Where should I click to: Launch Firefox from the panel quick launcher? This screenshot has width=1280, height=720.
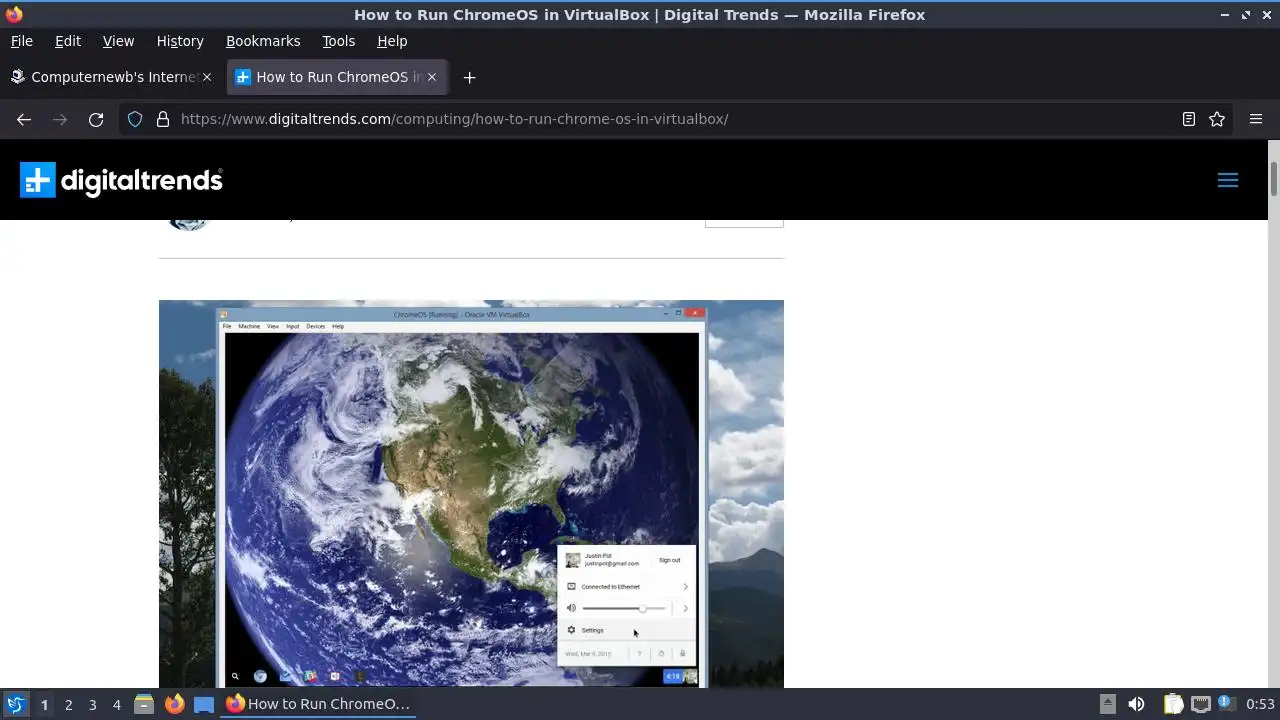pos(174,704)
